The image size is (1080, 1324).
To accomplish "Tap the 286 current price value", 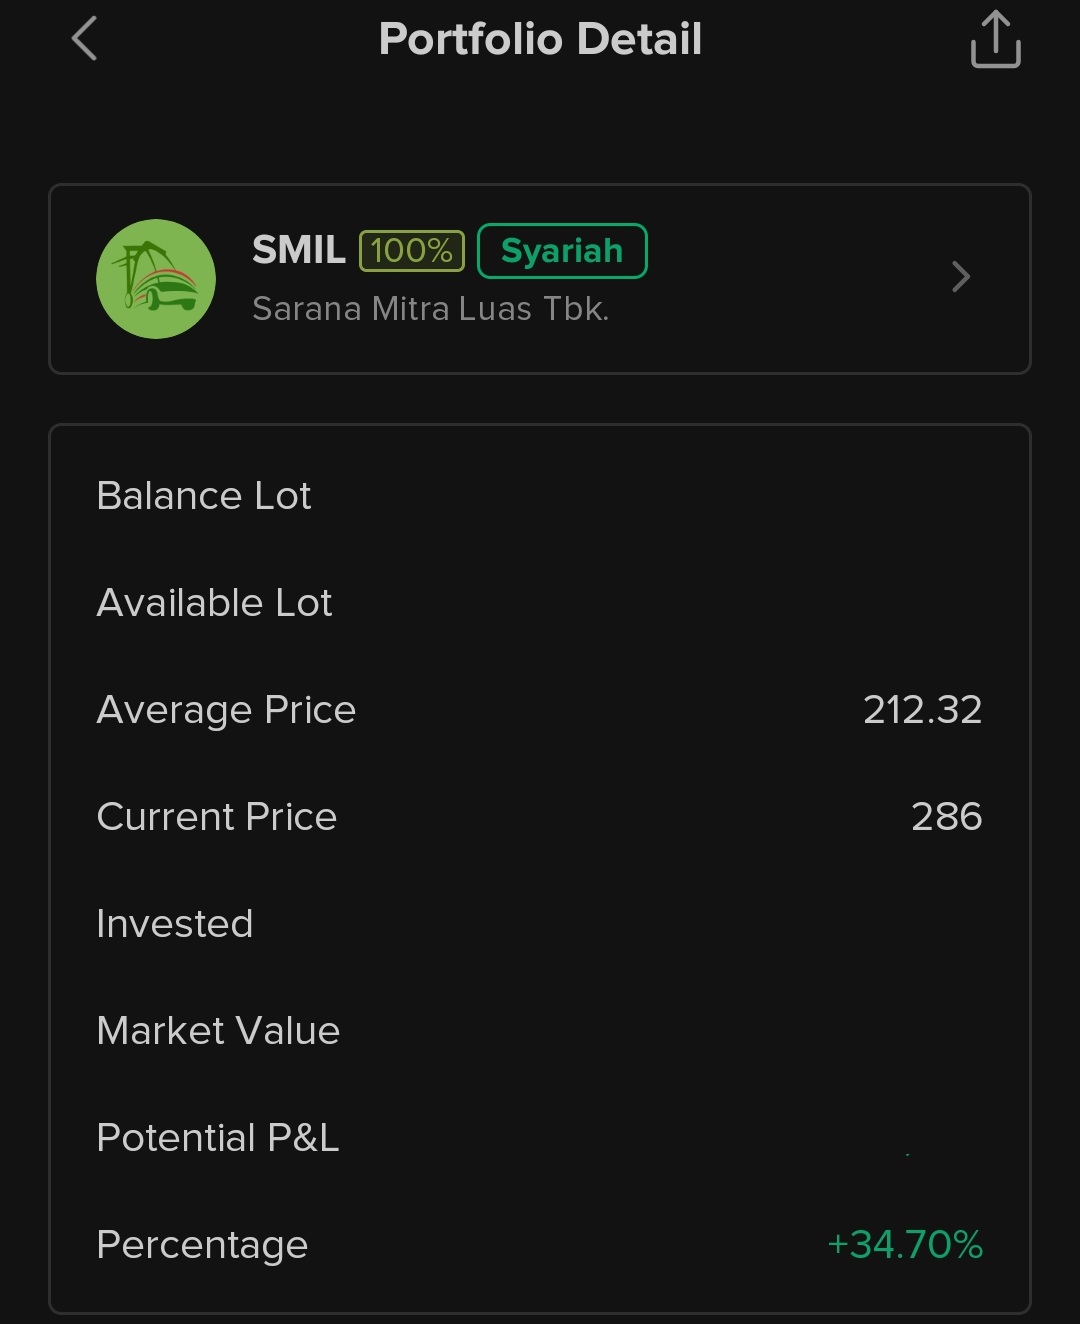I will pos(946,817).
